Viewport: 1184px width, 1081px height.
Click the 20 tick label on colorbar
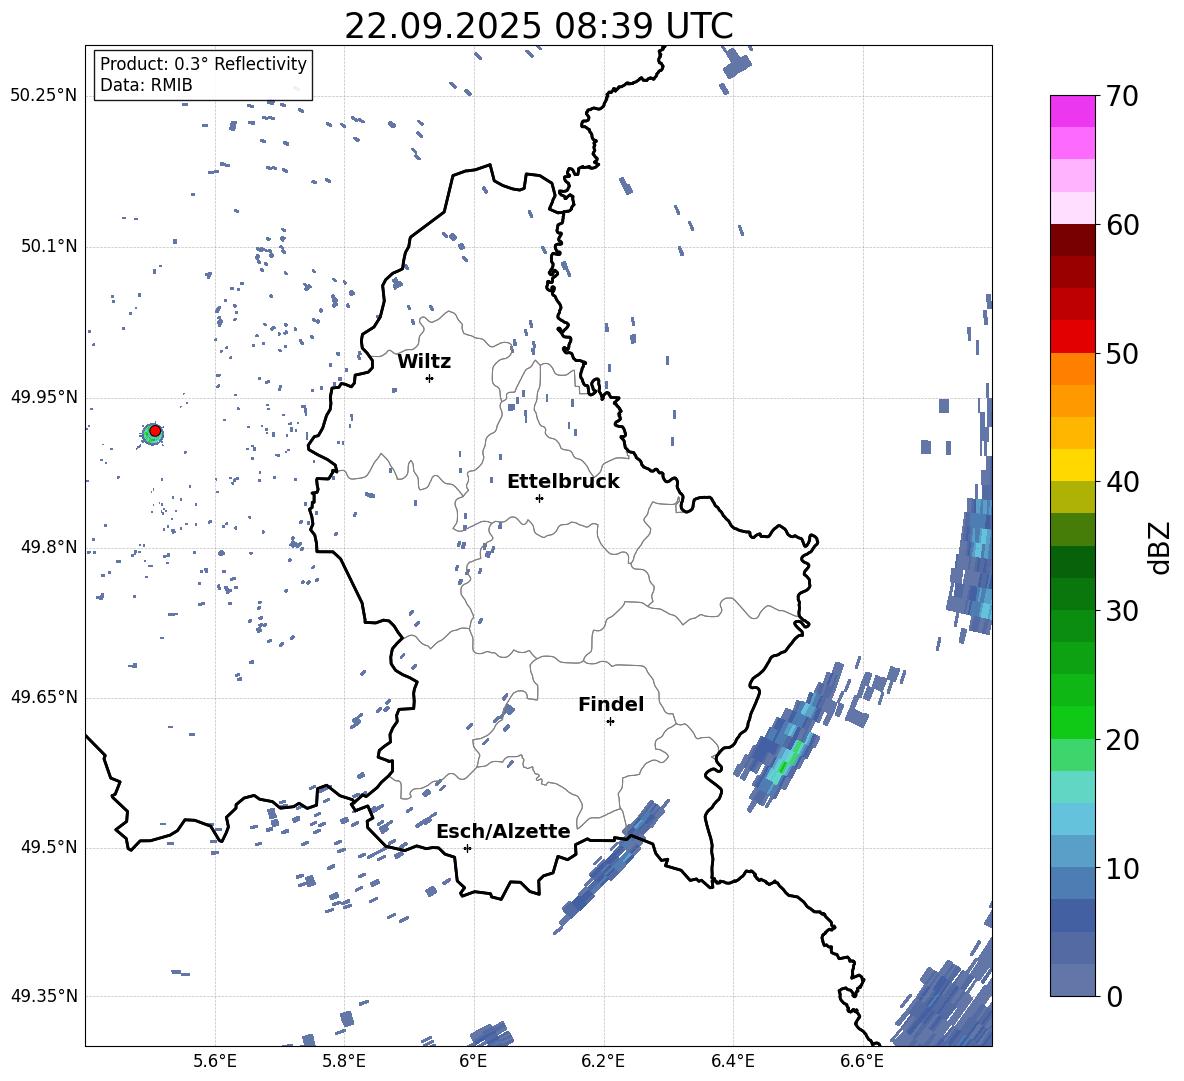coord(1122,739)
